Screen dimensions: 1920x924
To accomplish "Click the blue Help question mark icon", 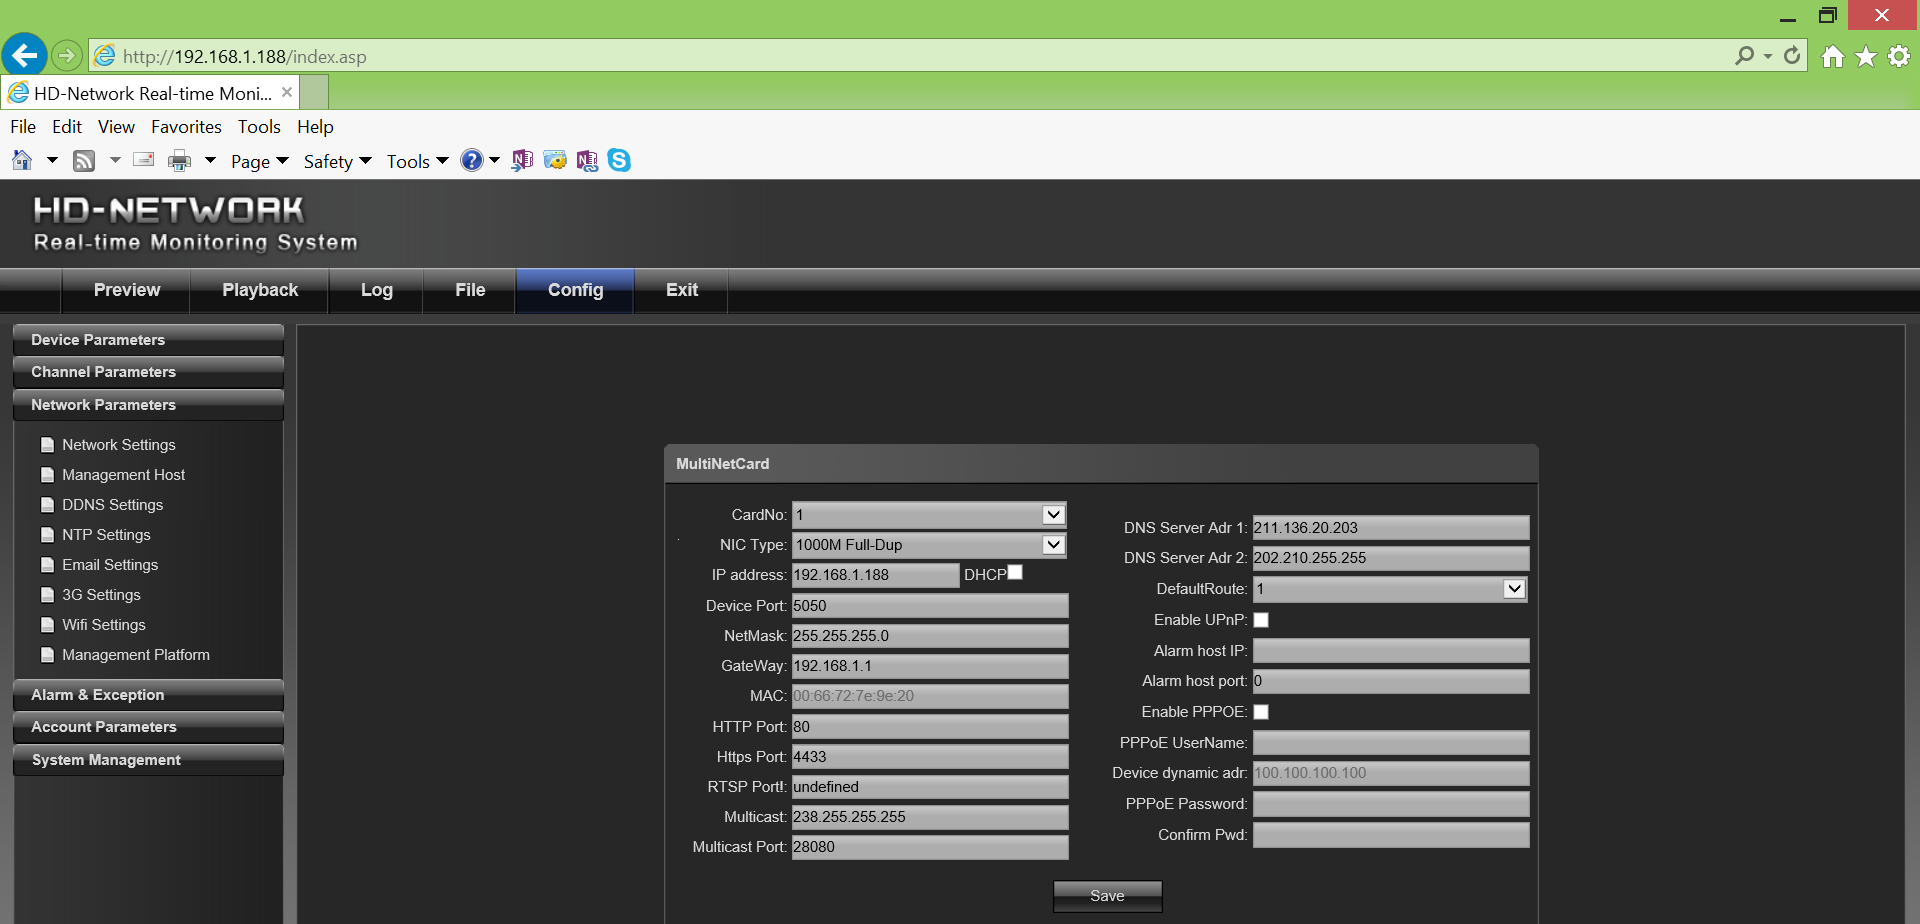I will [x=471, y=161].
